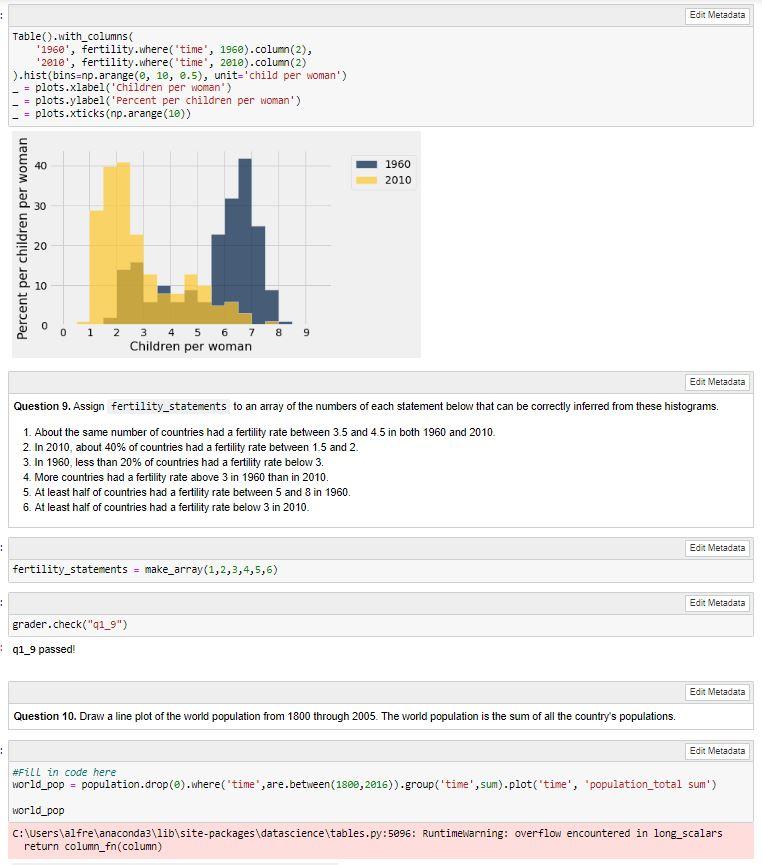Click into the Table().with_columns code cell
Screen dimensions: 762x865
(x=381, y=76)
